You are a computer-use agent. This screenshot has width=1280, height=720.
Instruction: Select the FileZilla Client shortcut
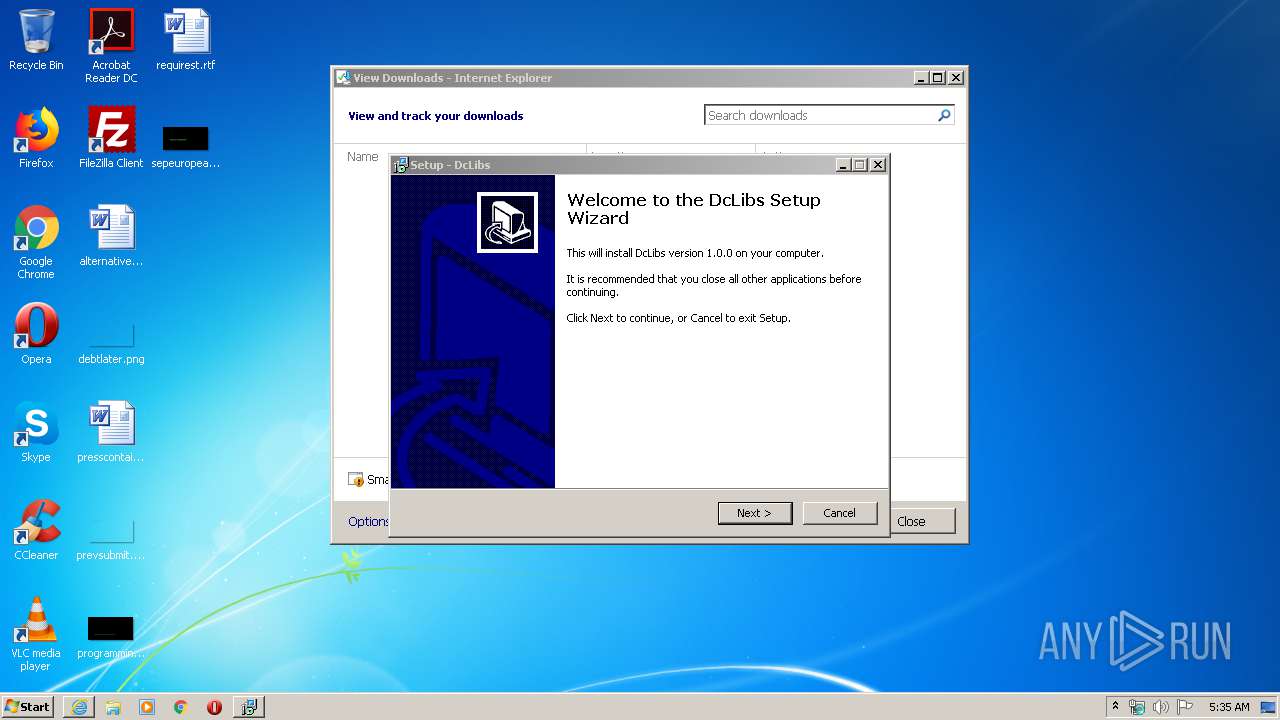(x=111, y=138)
